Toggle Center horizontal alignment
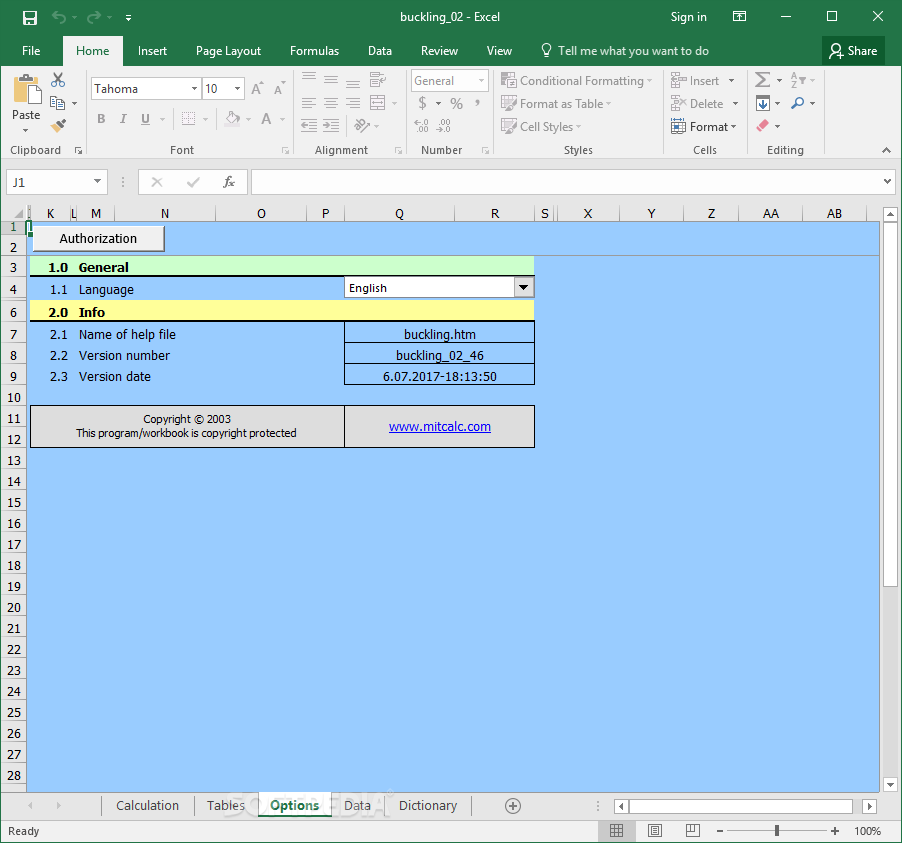 click(x=331, y=103)
